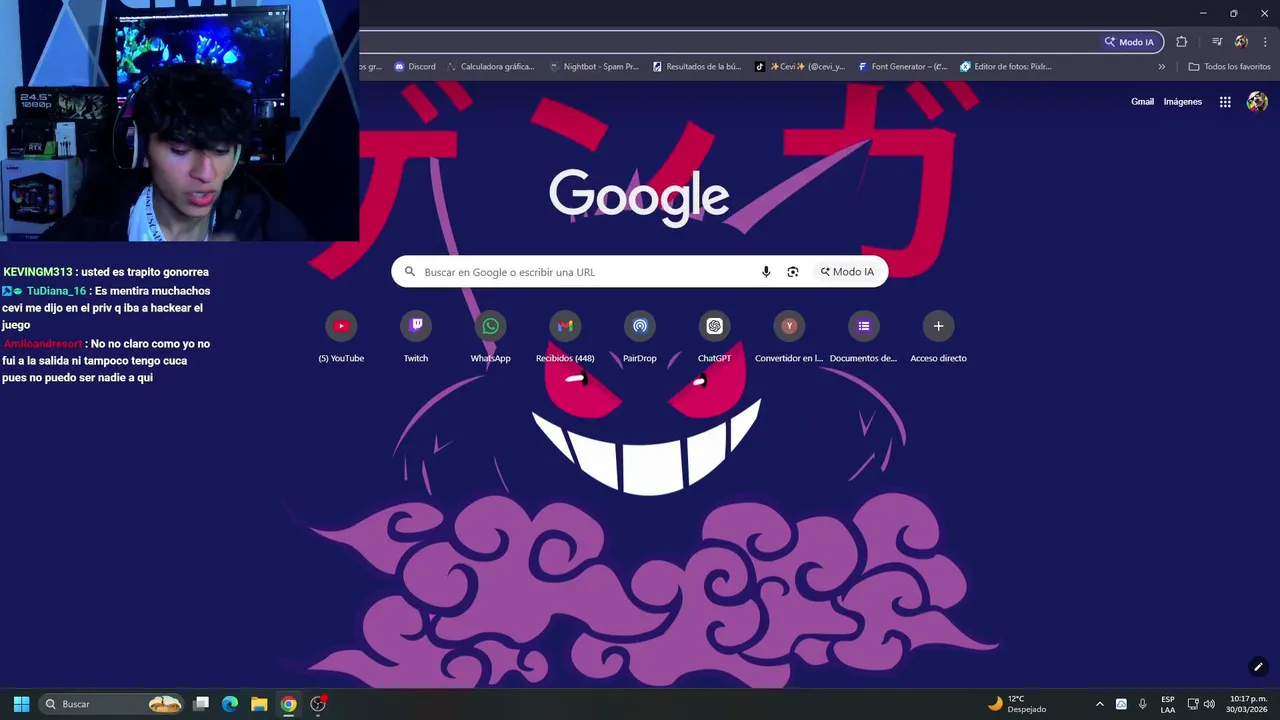Open the Font Generator bookmark
Image resolution: width=1280 pixels, height=720 pixels.
pos(903,67)
